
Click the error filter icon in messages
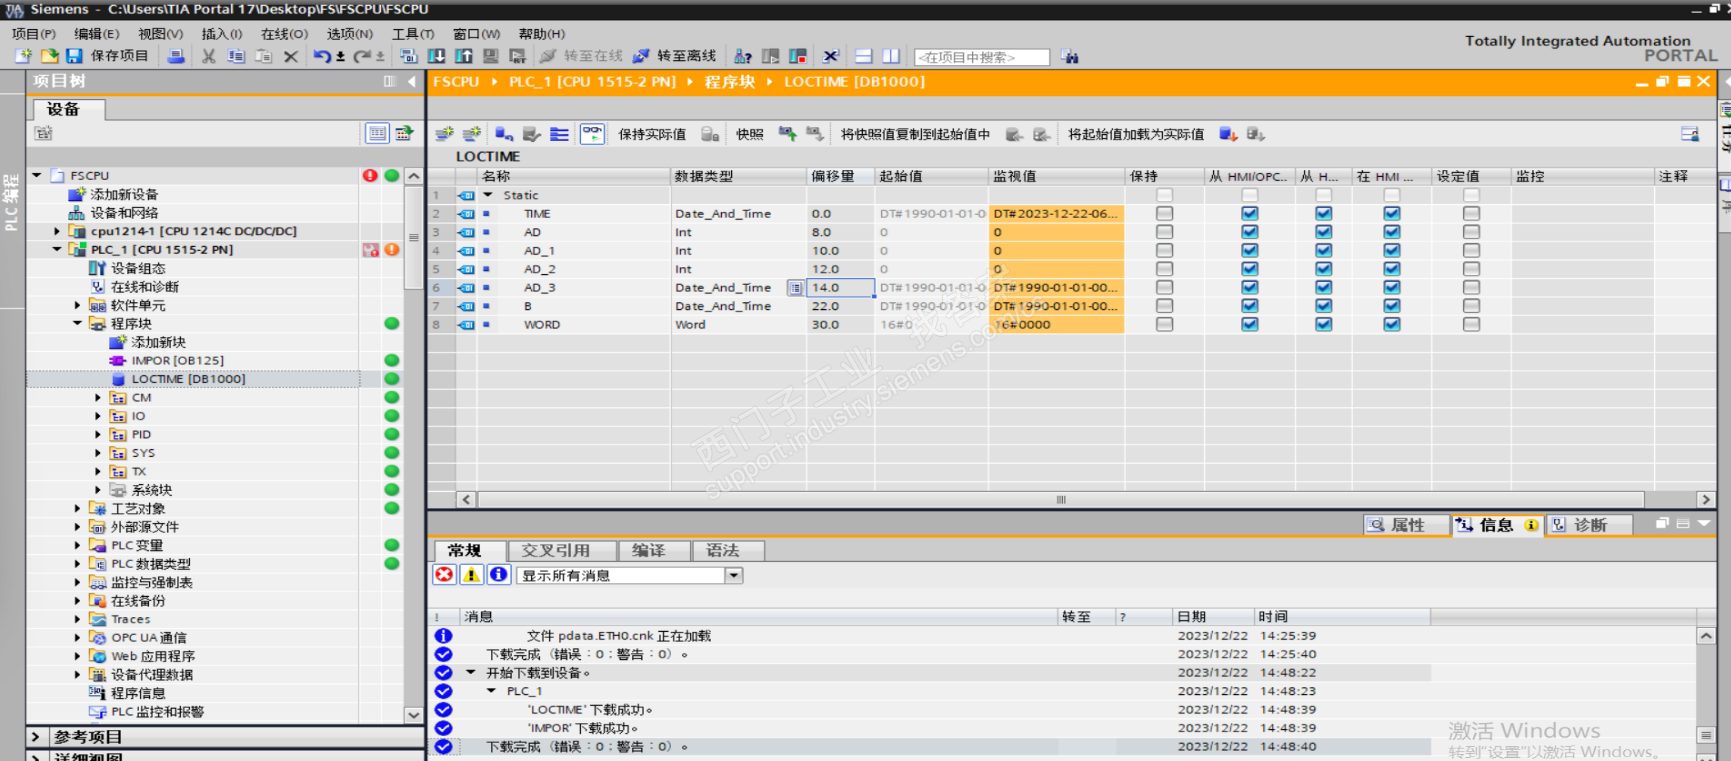(x=444, y=575)
